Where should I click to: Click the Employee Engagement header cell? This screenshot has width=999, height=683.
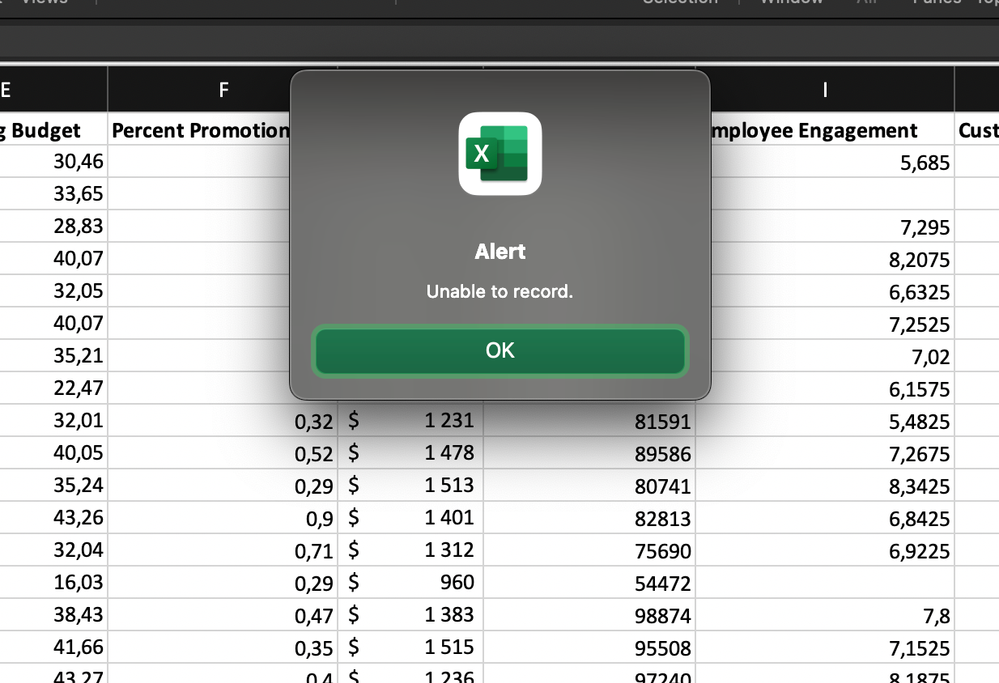tap(832, 130)
